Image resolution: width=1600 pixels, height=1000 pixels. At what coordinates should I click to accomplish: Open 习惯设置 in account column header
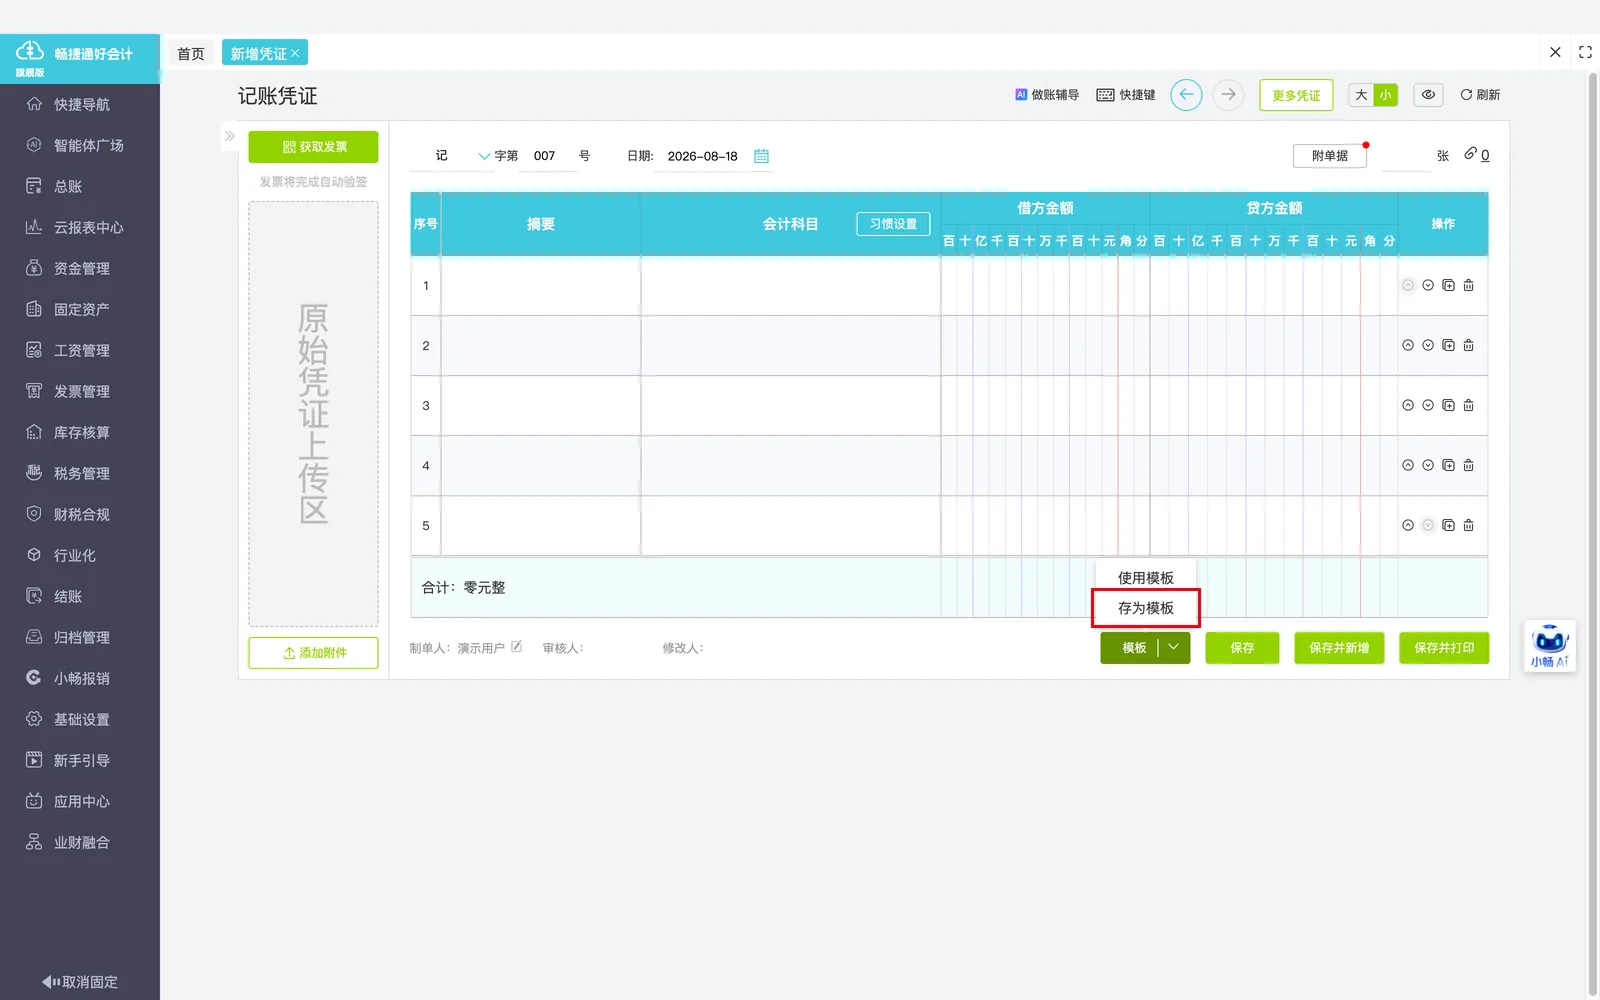point(893,224)
